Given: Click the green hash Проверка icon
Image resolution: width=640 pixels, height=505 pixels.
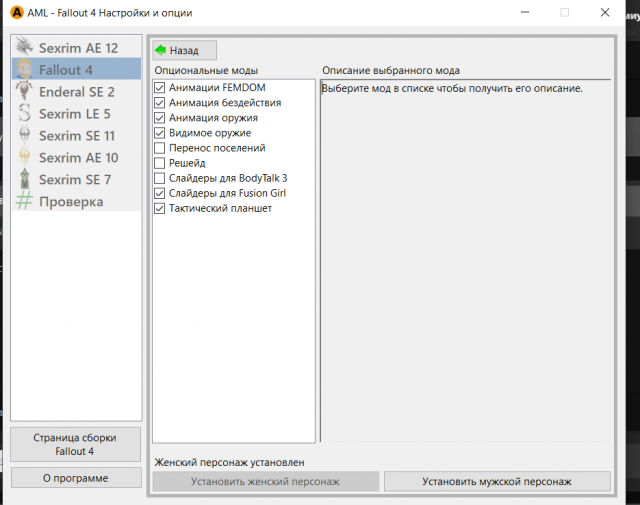Looking at the screenshot, I should click(25, 202).
